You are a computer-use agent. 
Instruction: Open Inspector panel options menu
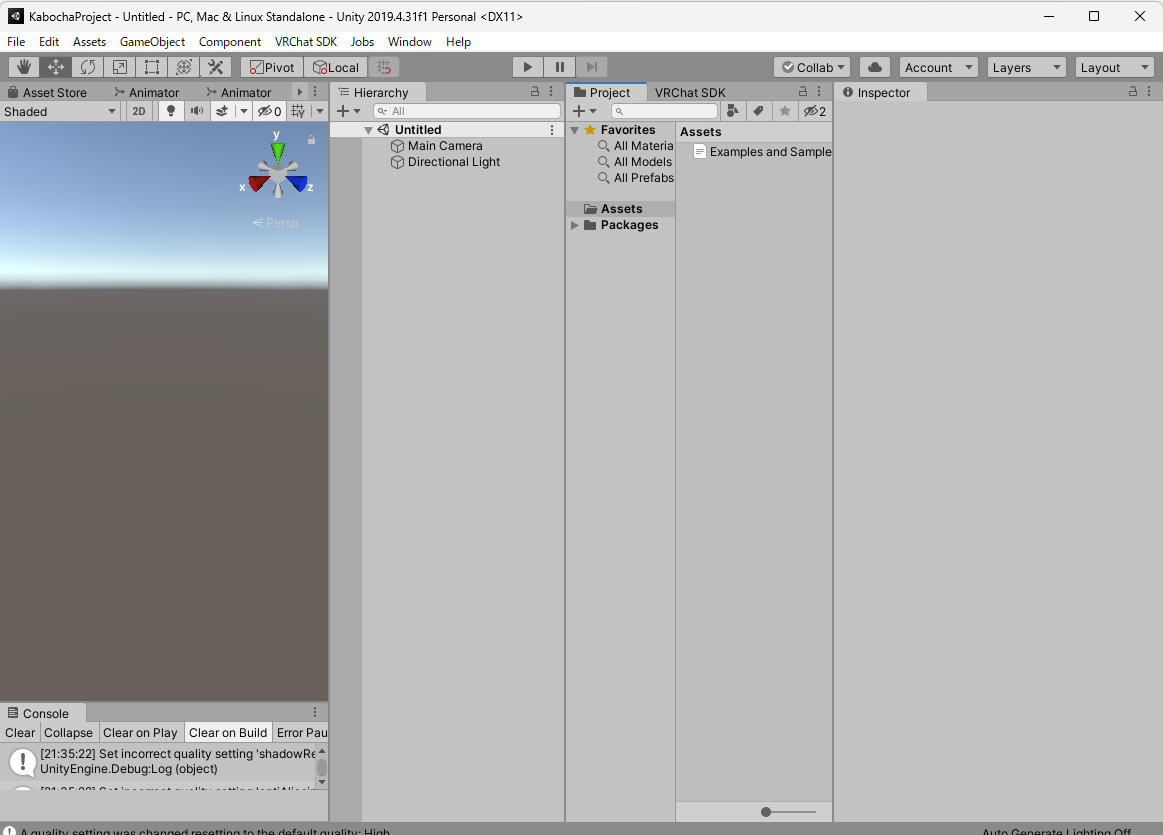coord(1149,91)
